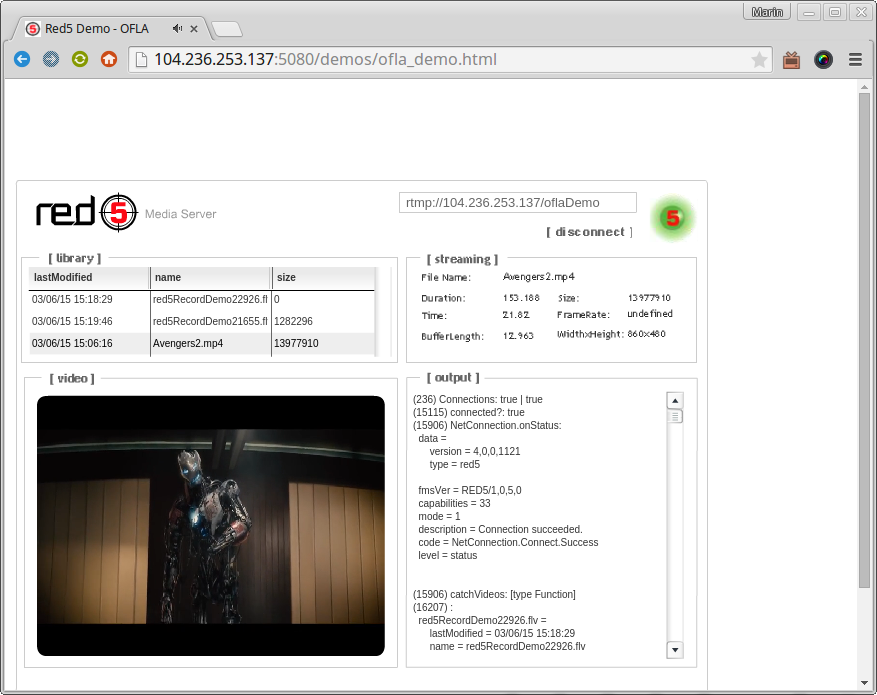Click the output line level = status
The height and width of the screenshot is (695, 877).
[x=447, y=555]
